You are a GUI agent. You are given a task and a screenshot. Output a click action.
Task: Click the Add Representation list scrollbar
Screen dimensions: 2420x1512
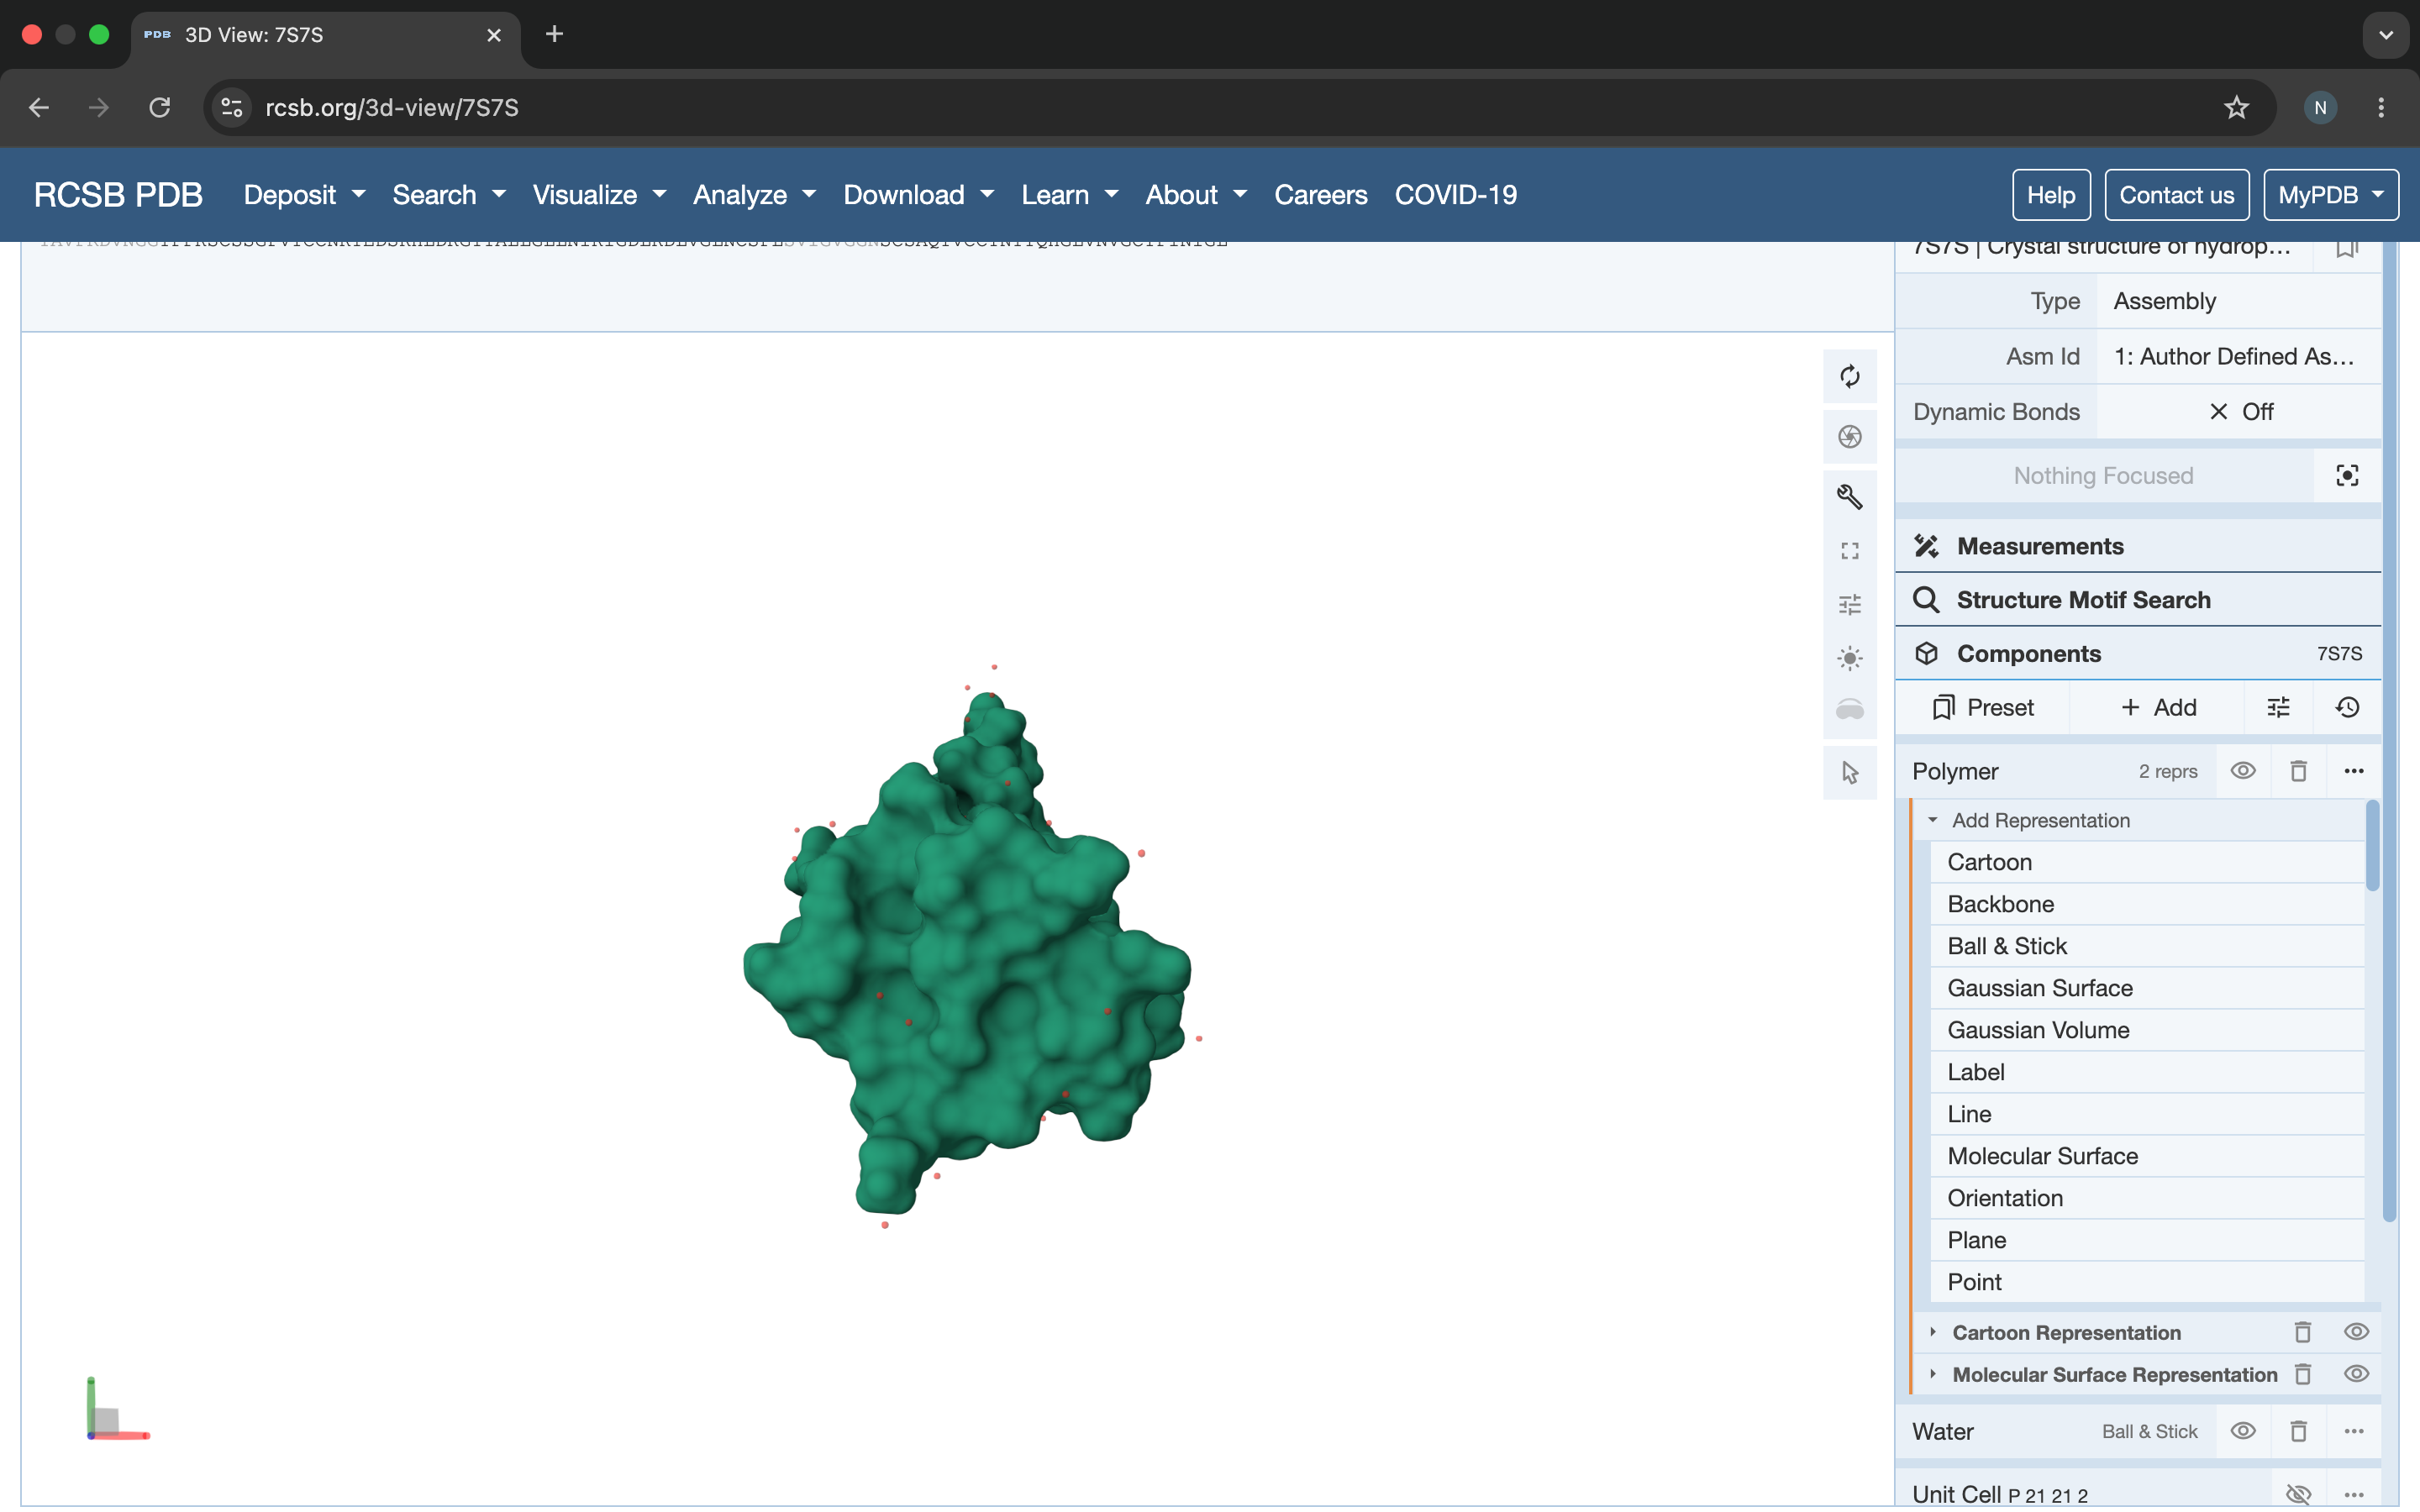coord(2372,845)
